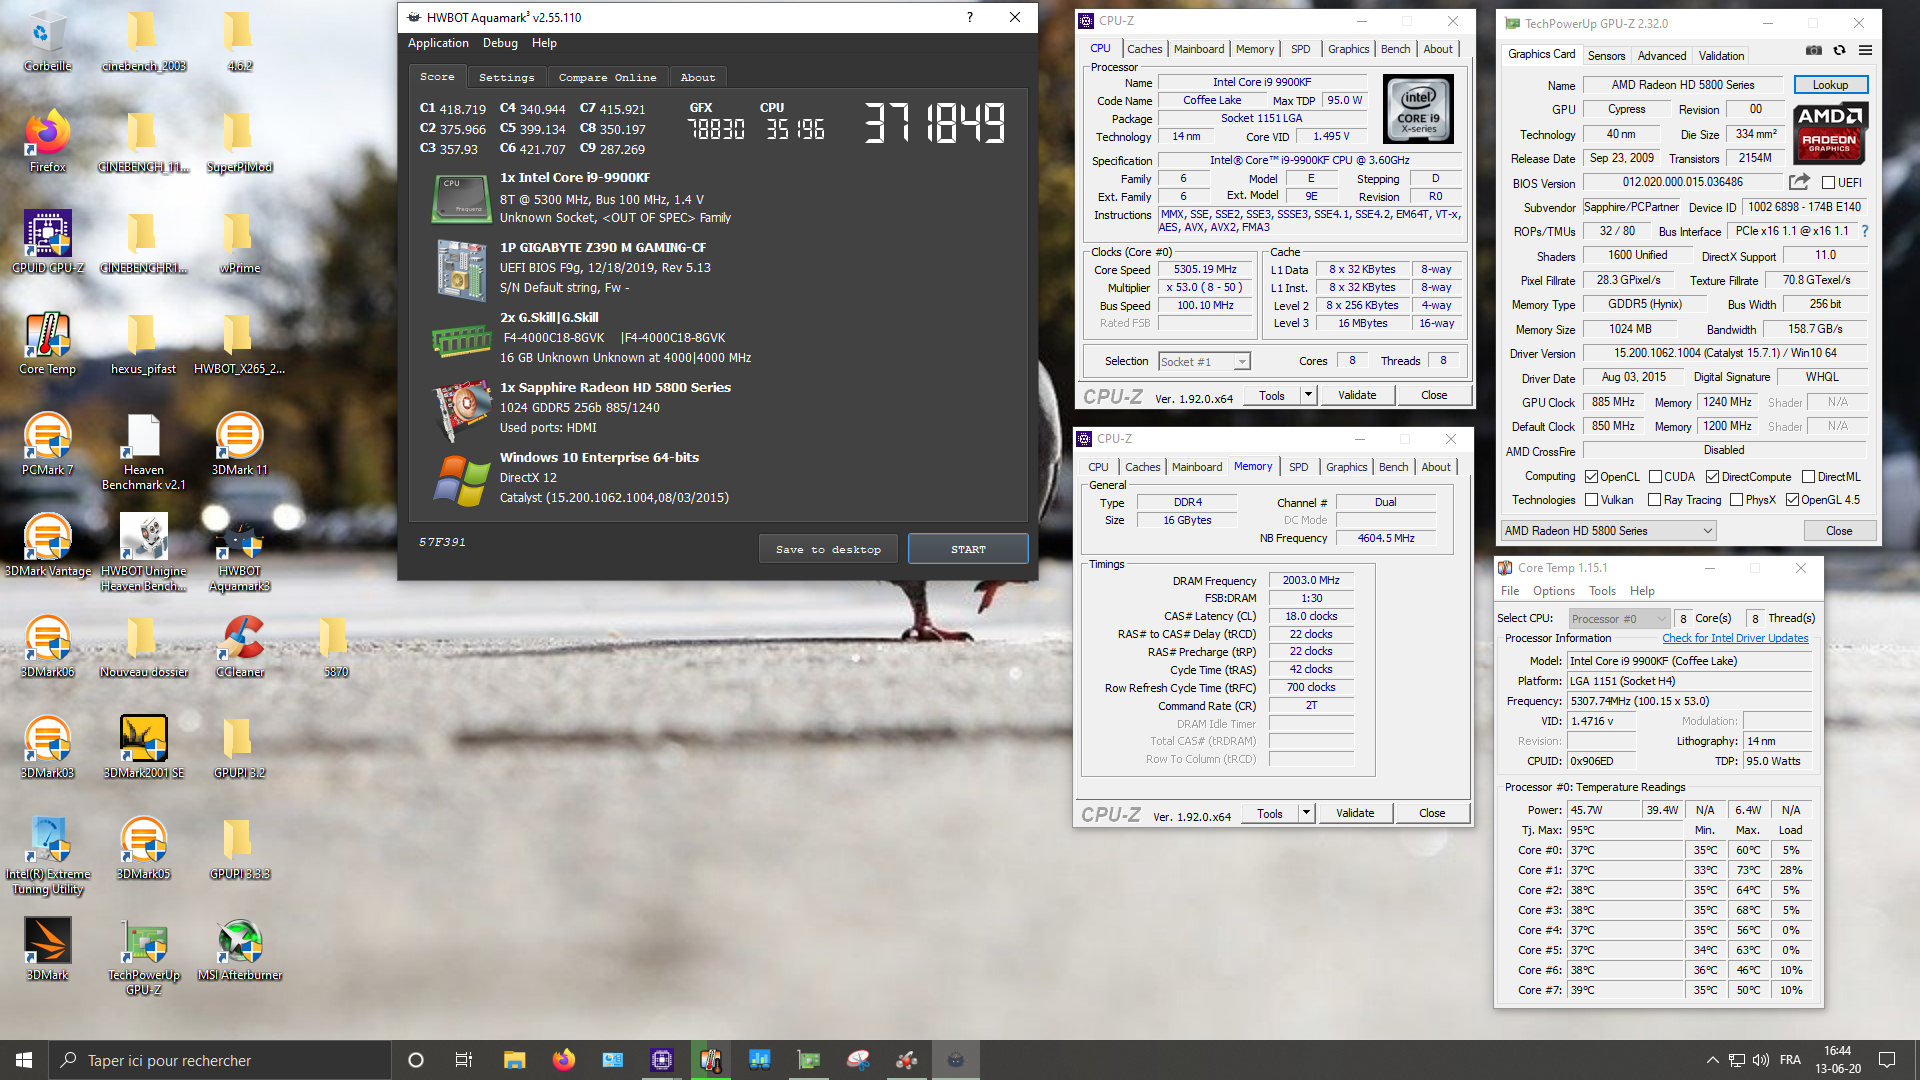
Task: Open the 3DMark desktop shortcut
Action: point(47,950)
